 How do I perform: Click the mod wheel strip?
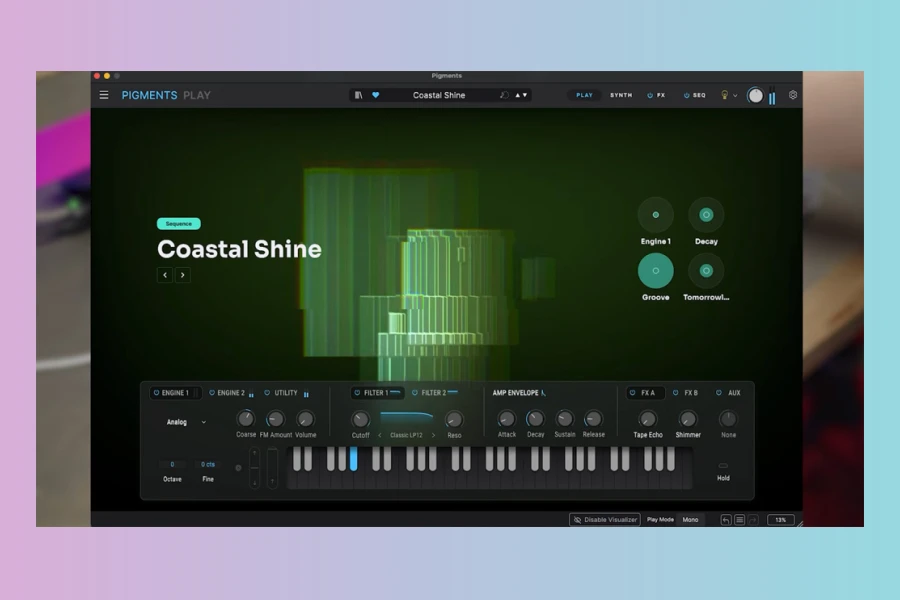[272, 469]
